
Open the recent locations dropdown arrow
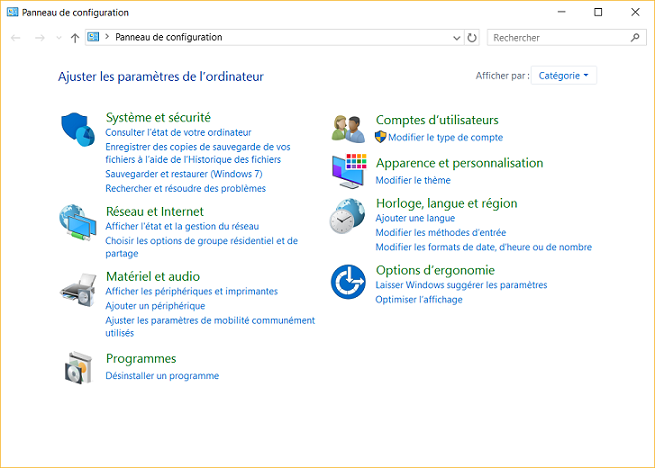click(59, 38)
